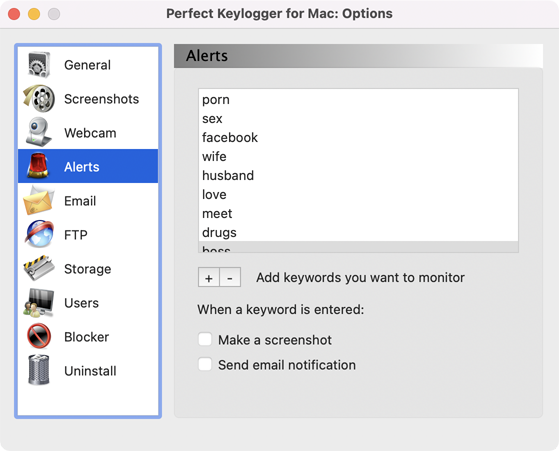Click the Blocker prohibited sign icon
Image resolution: width=559 pixels, height=451 pixels.
39,336
